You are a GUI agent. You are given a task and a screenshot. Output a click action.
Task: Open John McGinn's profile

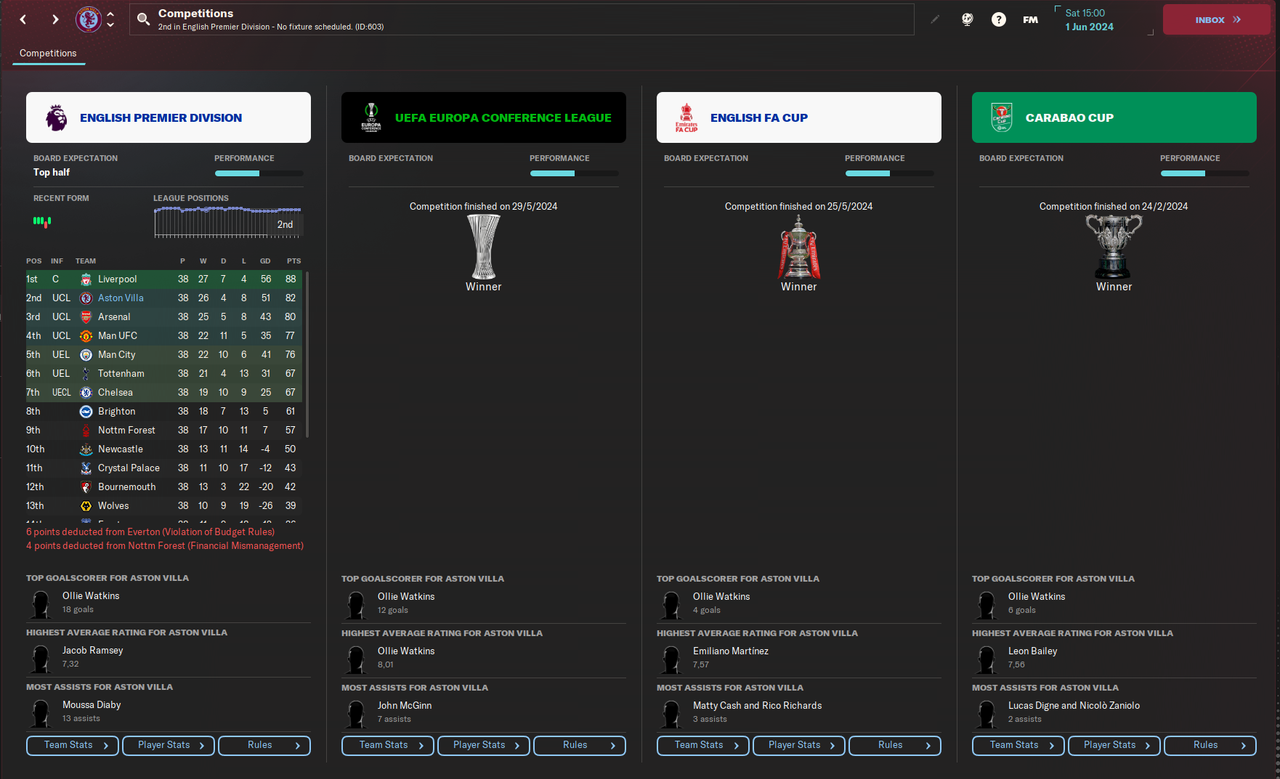(x=406, y=705)
